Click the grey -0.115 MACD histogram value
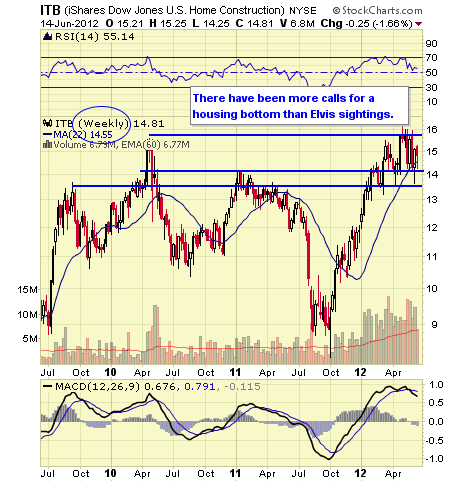The height and width of the screenshot is (482, 460). pos(242,387)
